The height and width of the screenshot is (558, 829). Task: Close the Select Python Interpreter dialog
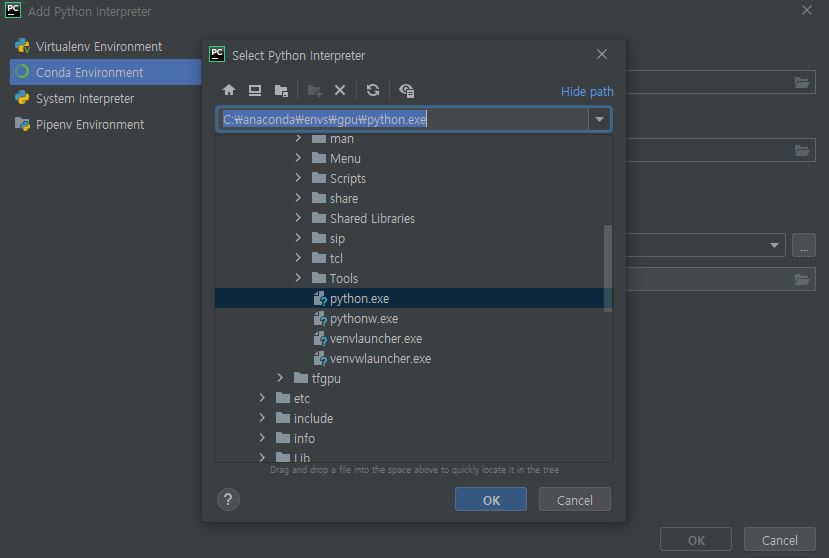602,54
